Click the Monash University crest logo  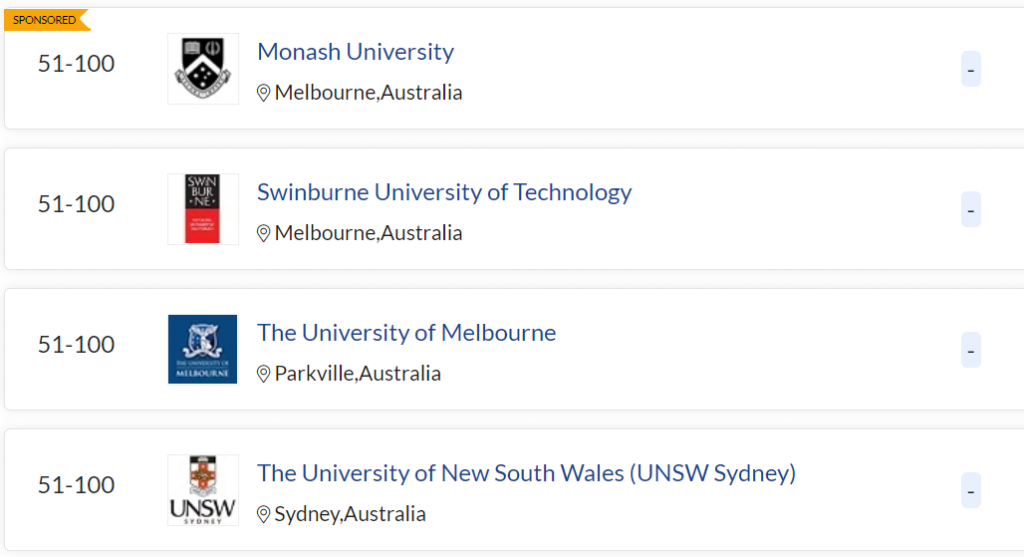tap(203, 69)
